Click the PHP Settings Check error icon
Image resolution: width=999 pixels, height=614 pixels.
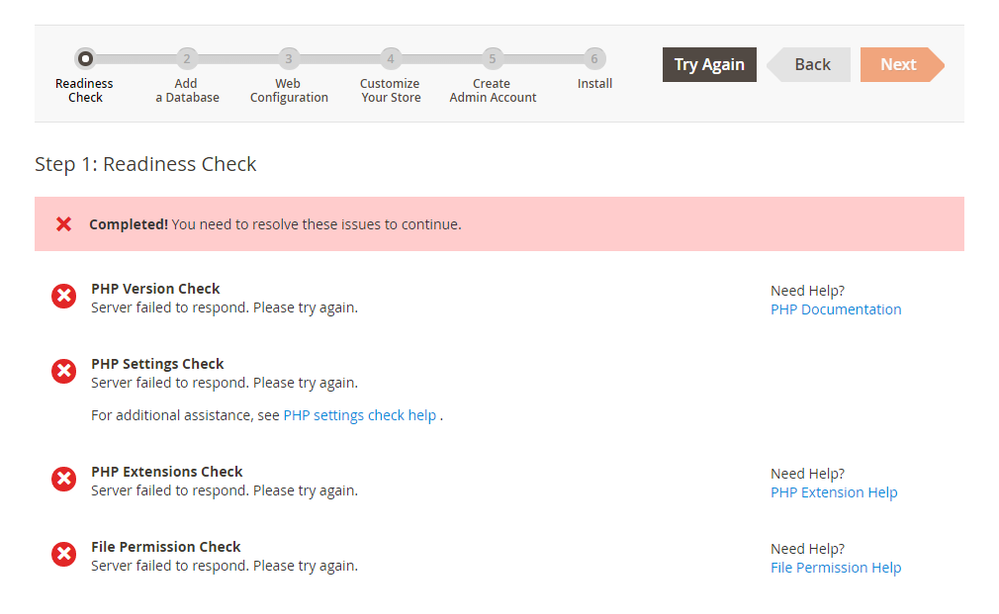coord(64,371)
